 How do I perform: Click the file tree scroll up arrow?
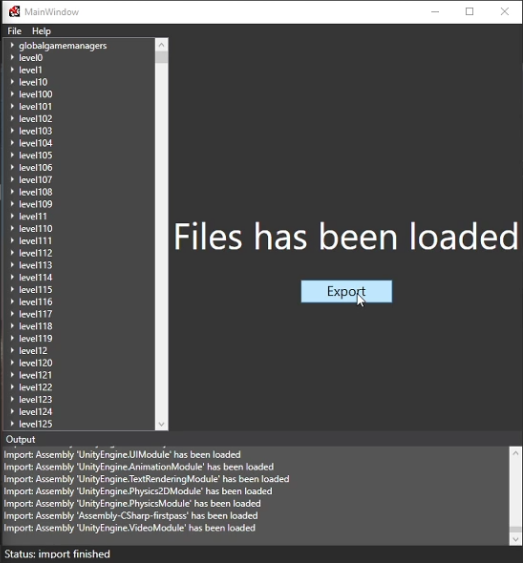point(162,45)
